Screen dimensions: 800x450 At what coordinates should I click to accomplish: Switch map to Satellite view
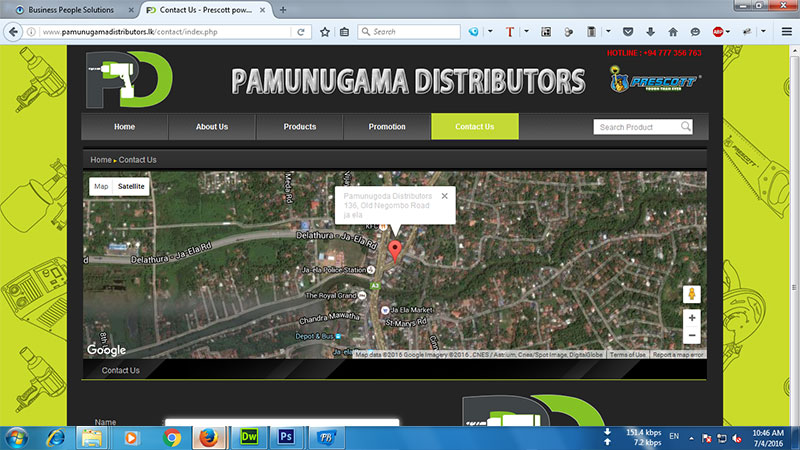[131, 186]
